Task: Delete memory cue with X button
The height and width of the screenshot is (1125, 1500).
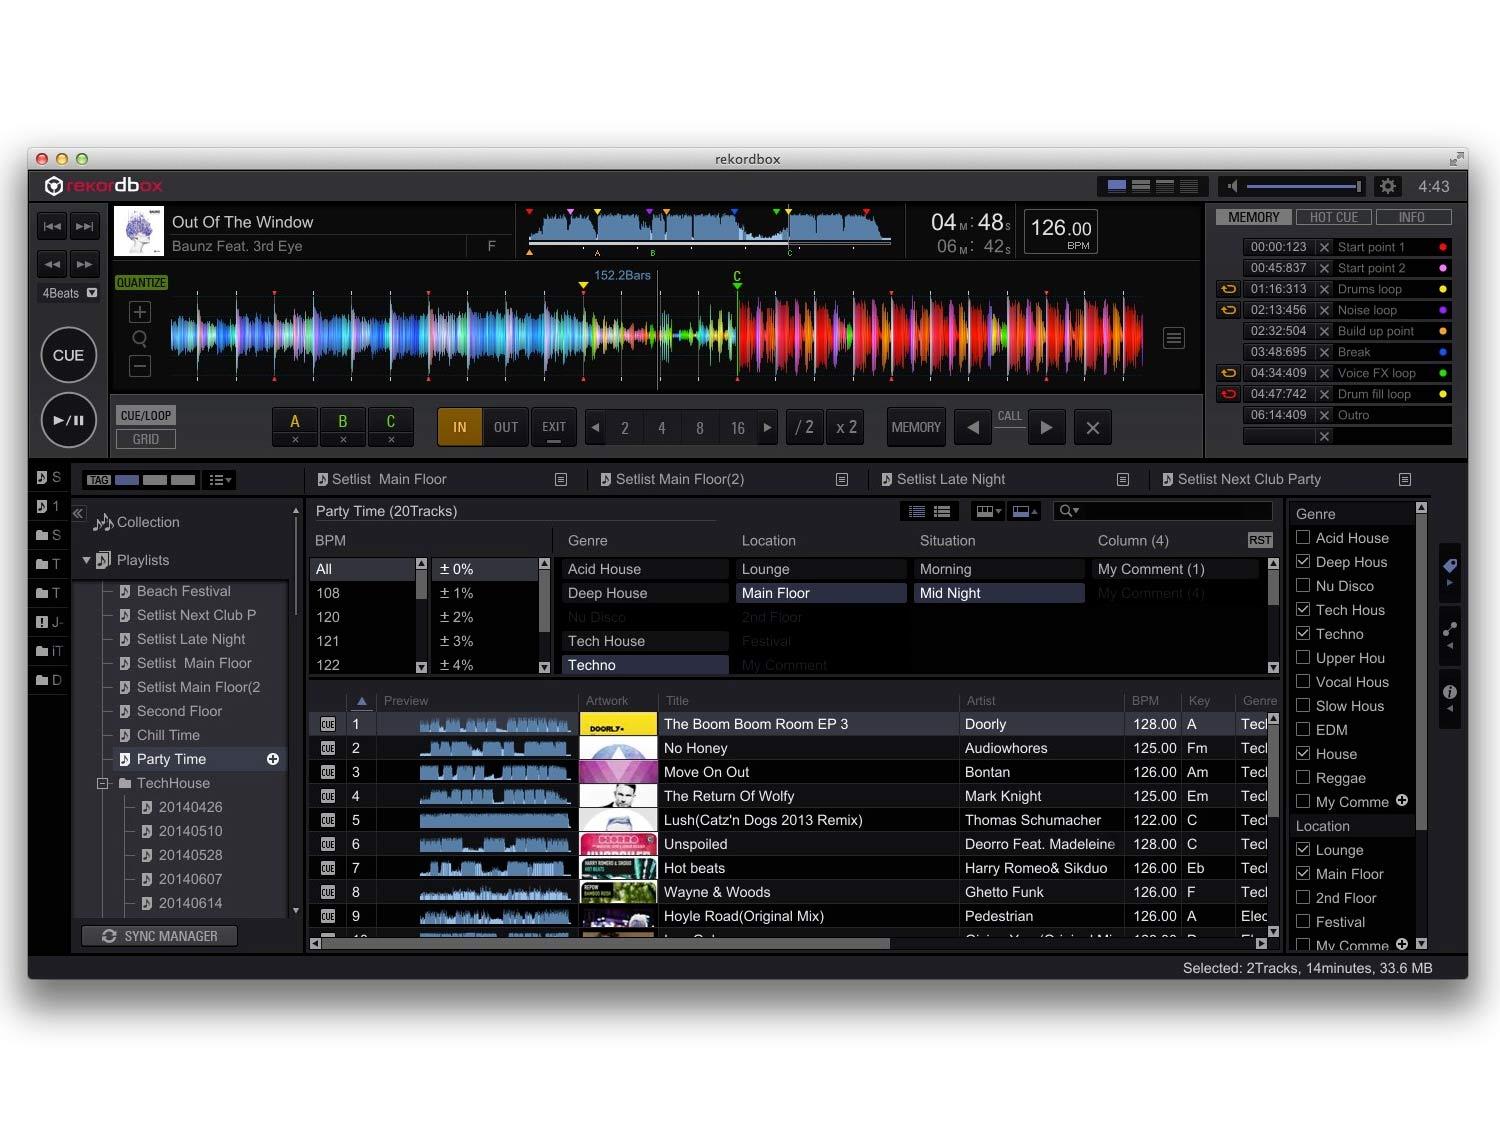Action: [1092, 427]
